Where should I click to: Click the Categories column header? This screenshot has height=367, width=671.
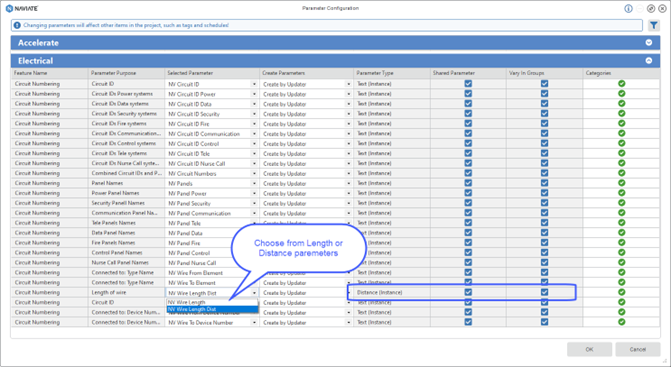point(621,73)
